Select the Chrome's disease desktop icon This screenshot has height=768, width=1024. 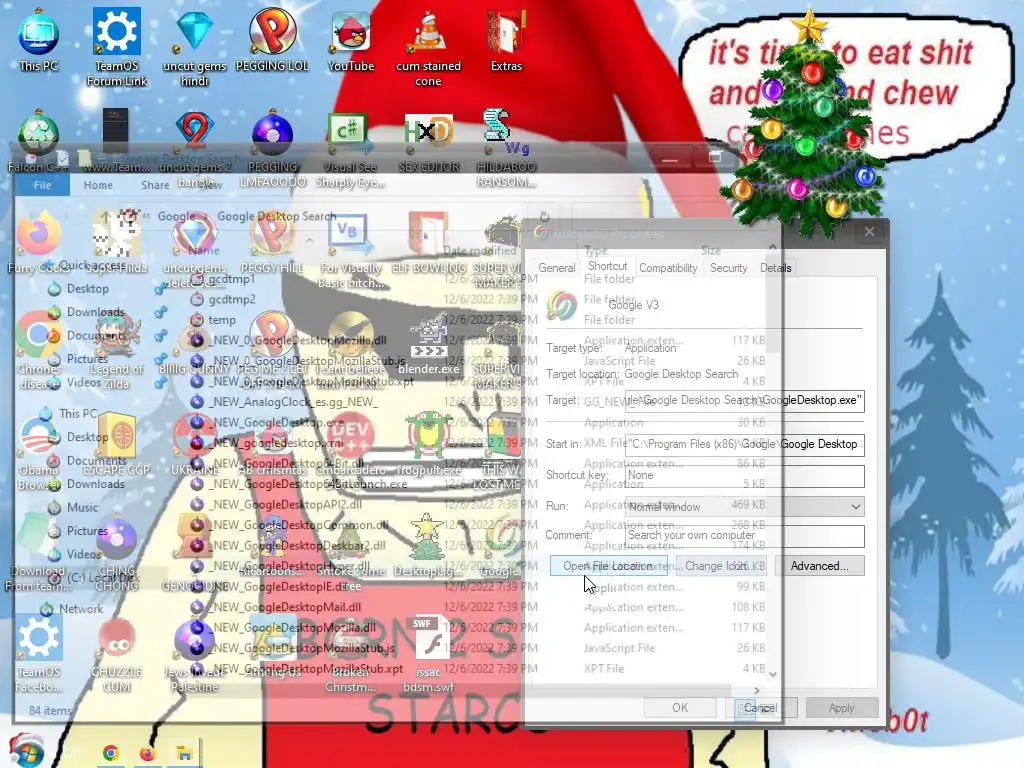point(39,350)
